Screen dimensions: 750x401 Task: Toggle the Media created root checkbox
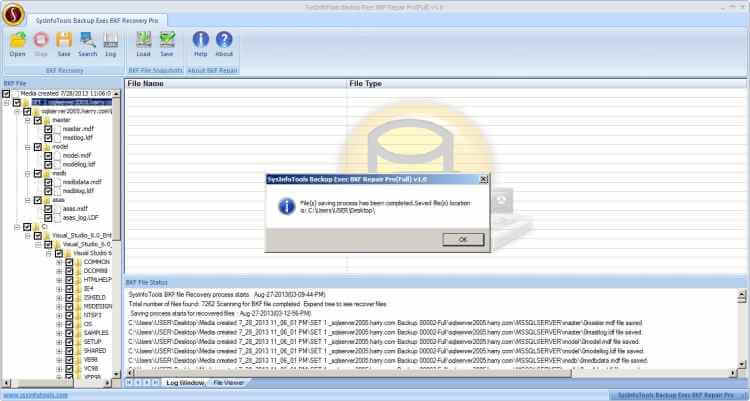point(6,94)
